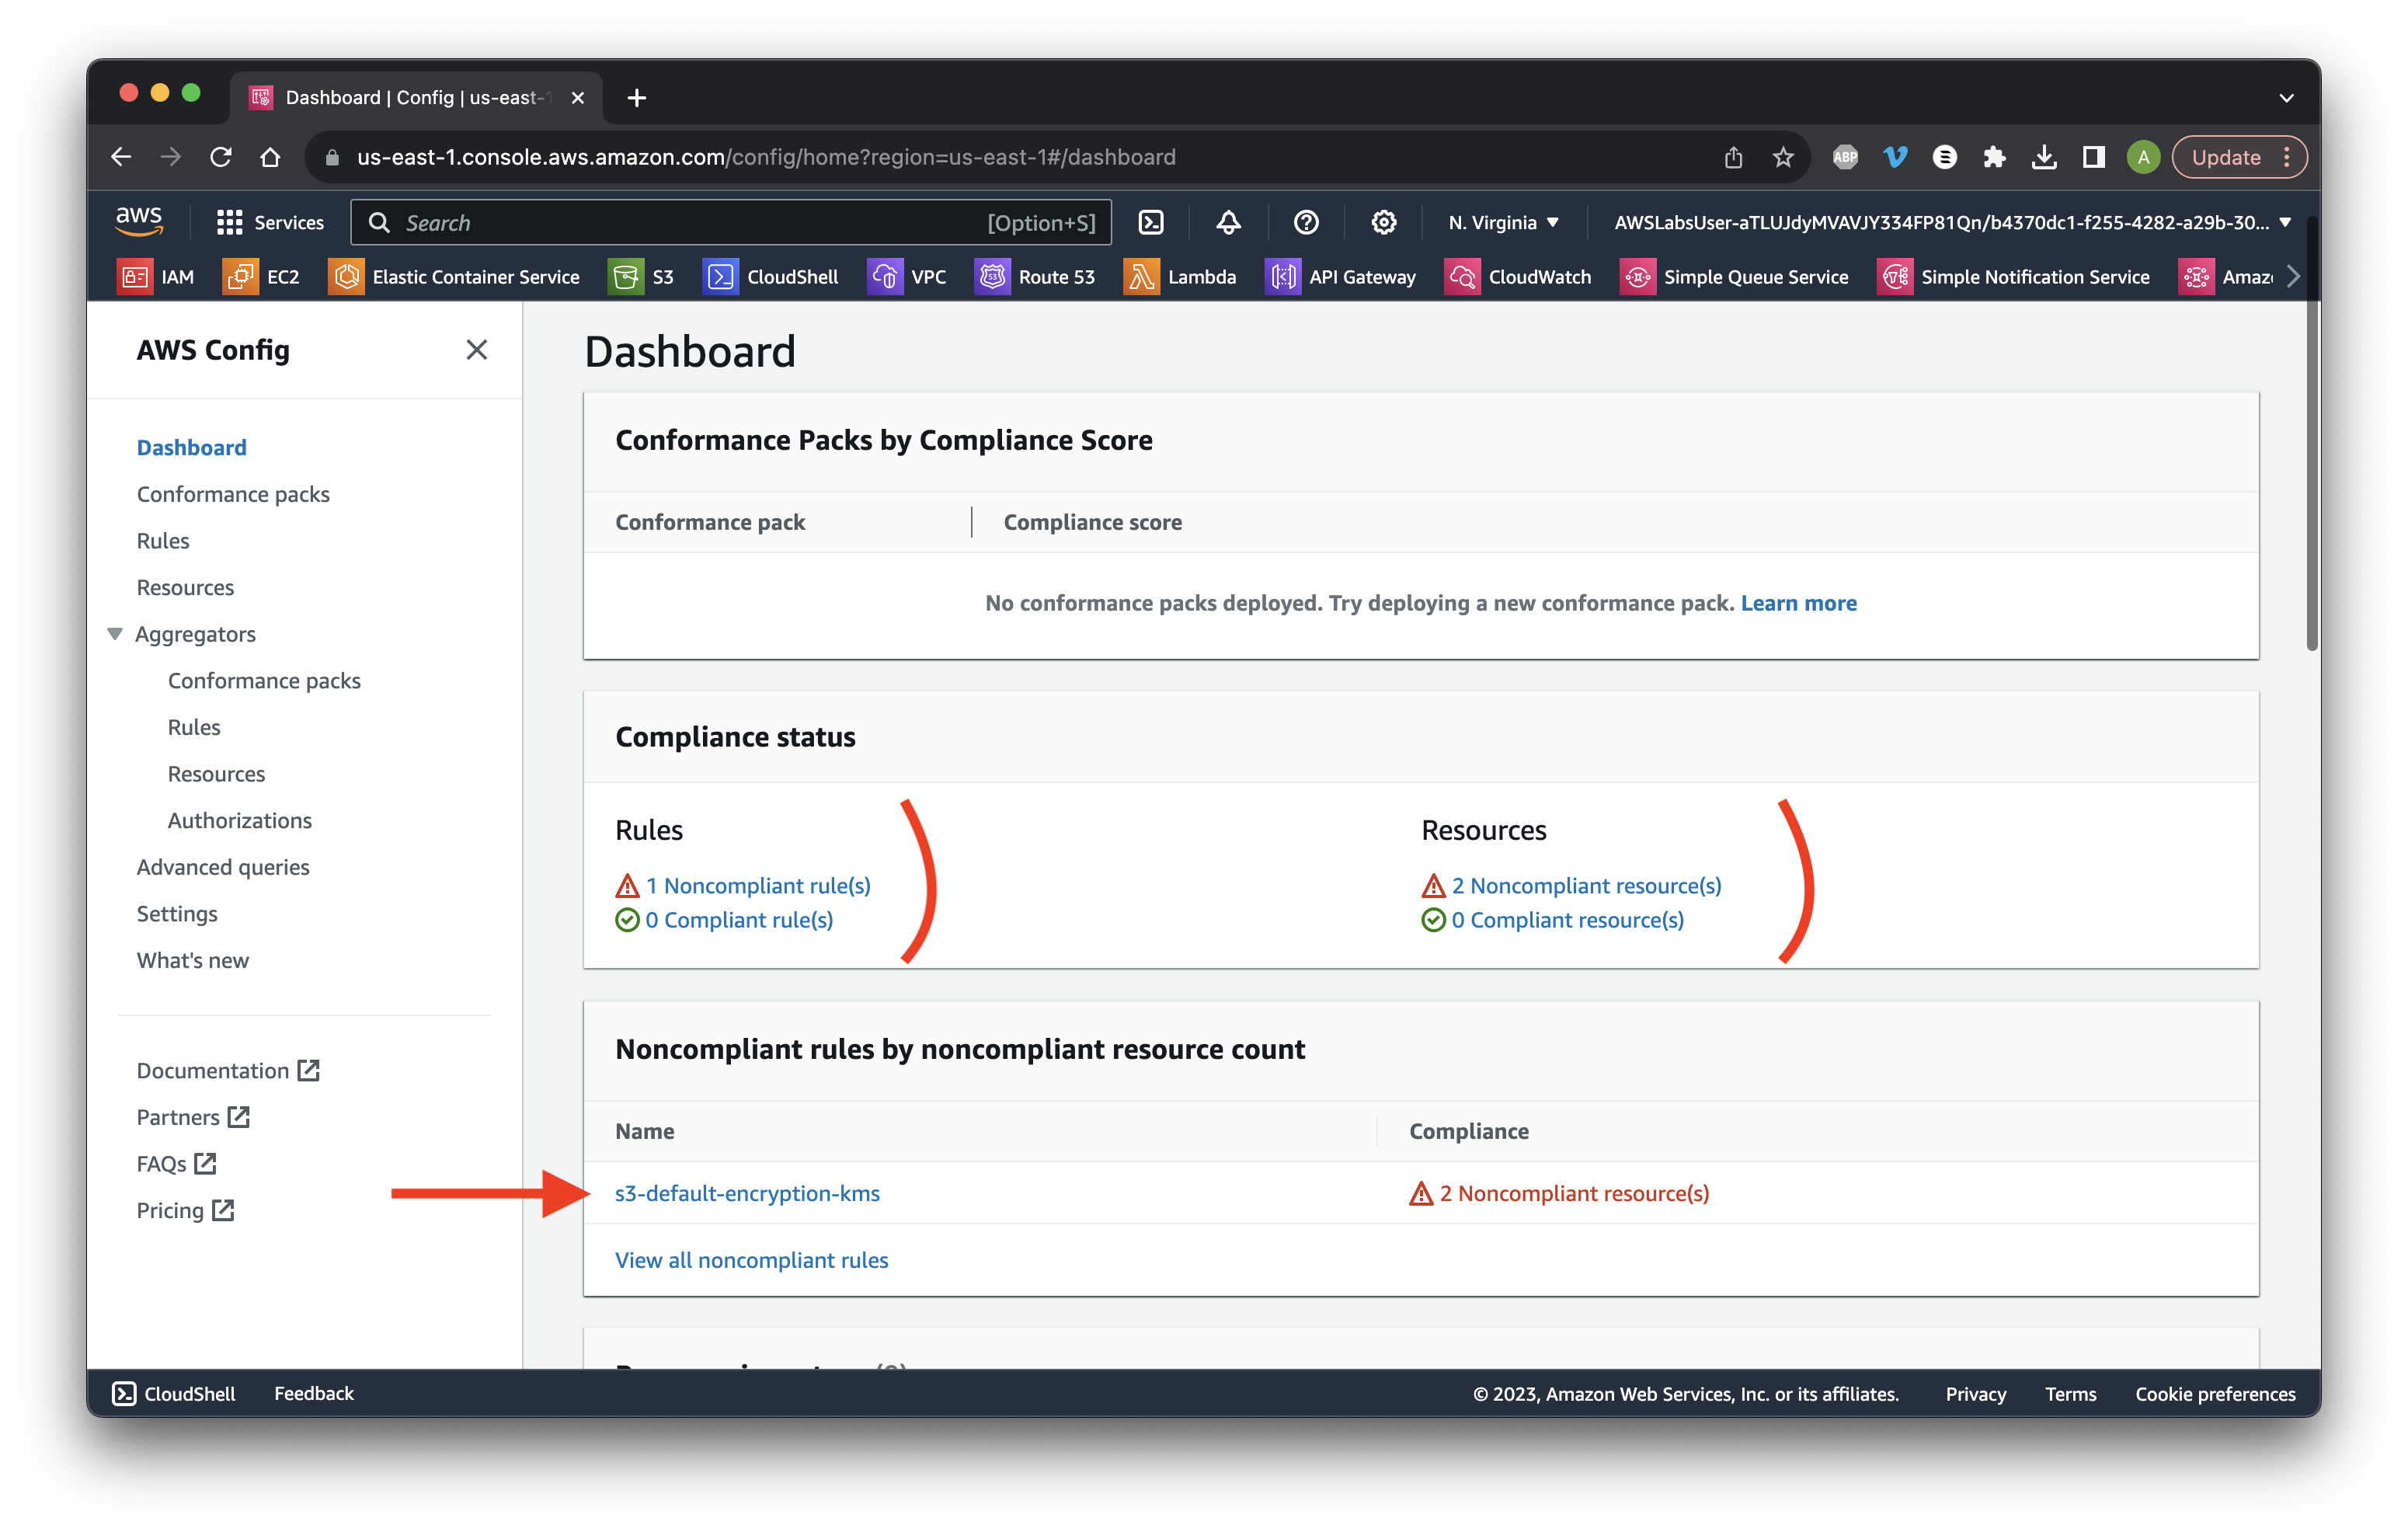Open Simple Queue Service shortcut
Image resolution: width=2408 pixels, height=1532 pixels.
pyautogui.click(x=1734, y=277)
